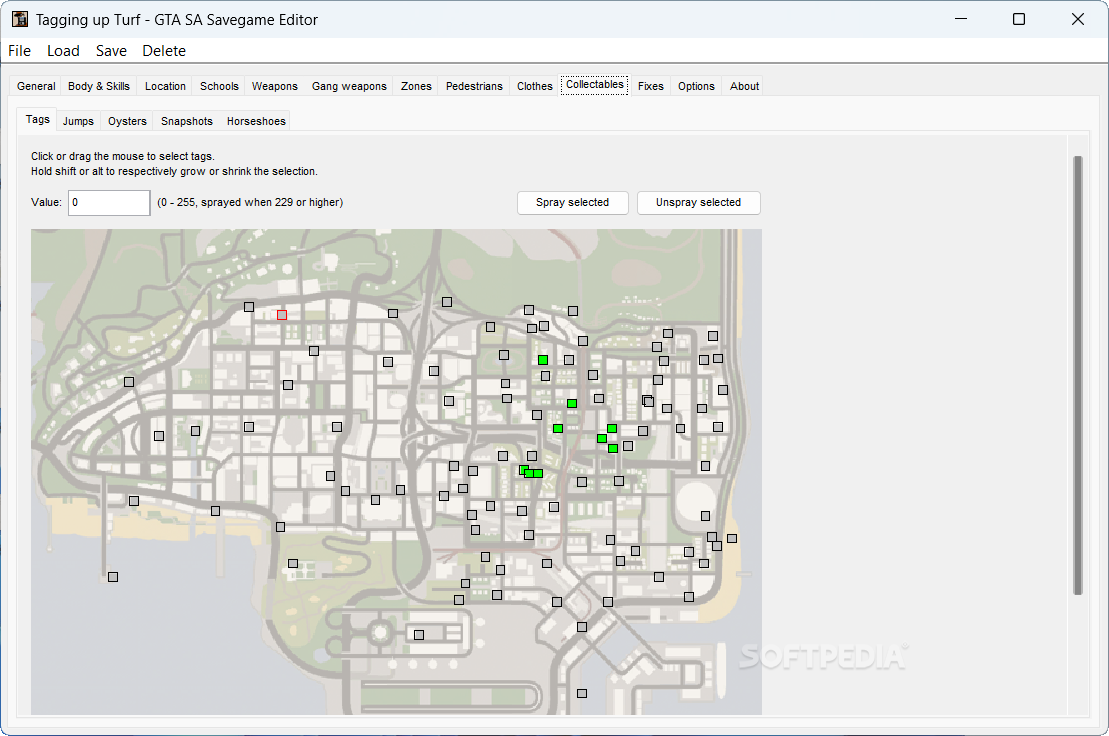Screen dimensions: 1109x736
Task: Open the Horseshoes sub-tab
Action: 256,122
